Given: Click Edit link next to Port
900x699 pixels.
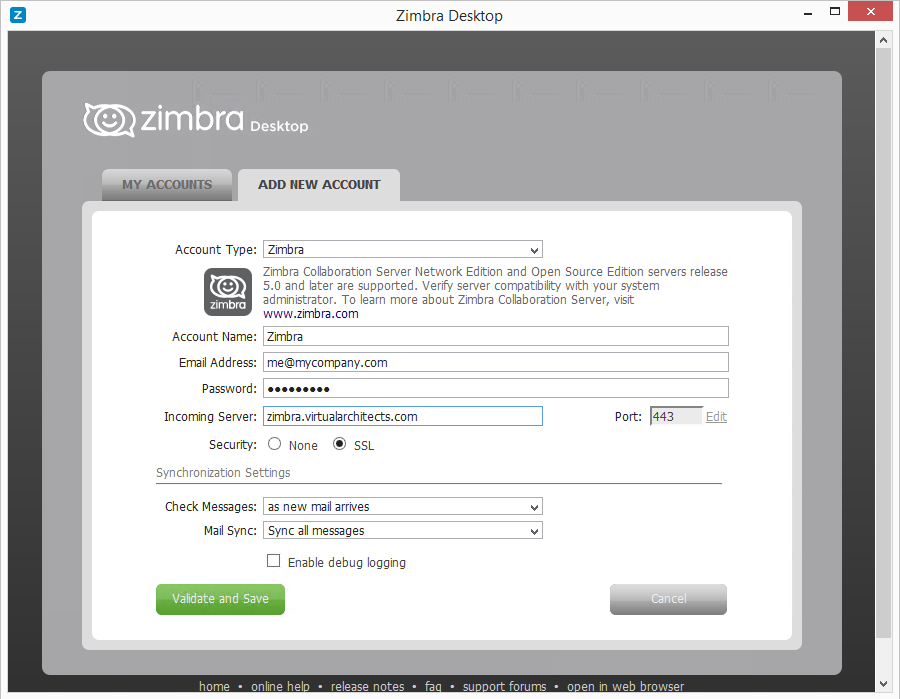Looking at the screenshot, I should tap(716, 417).
